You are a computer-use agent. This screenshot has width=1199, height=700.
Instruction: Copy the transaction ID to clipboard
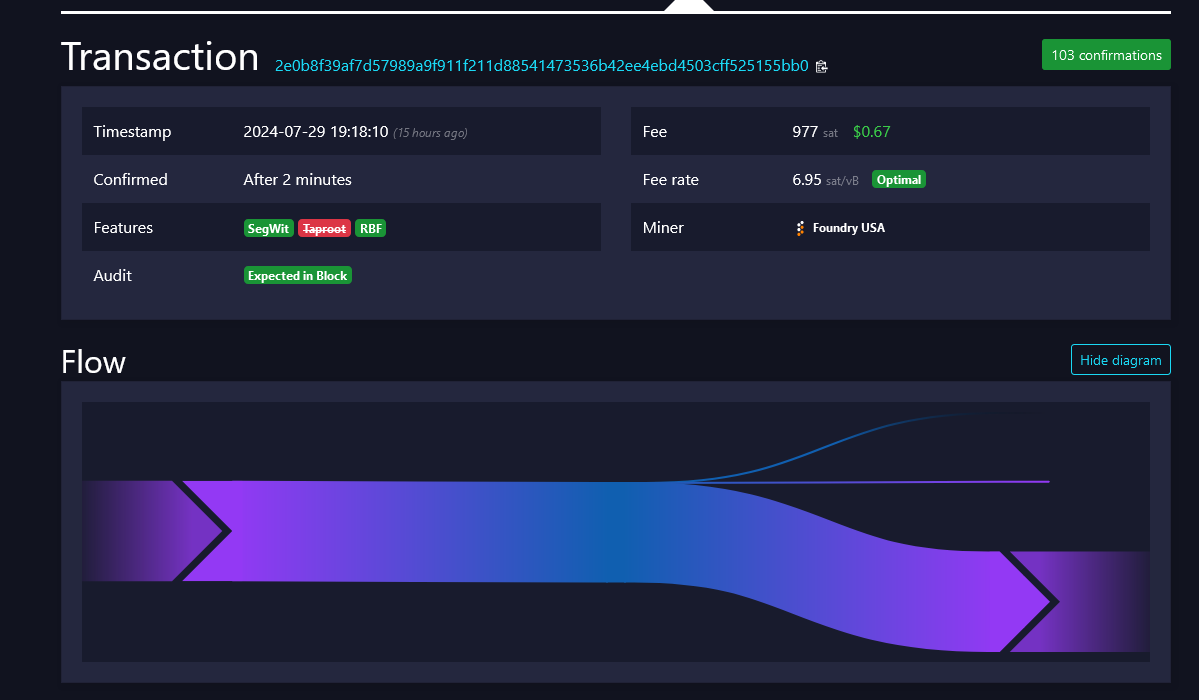coord(822,66)
